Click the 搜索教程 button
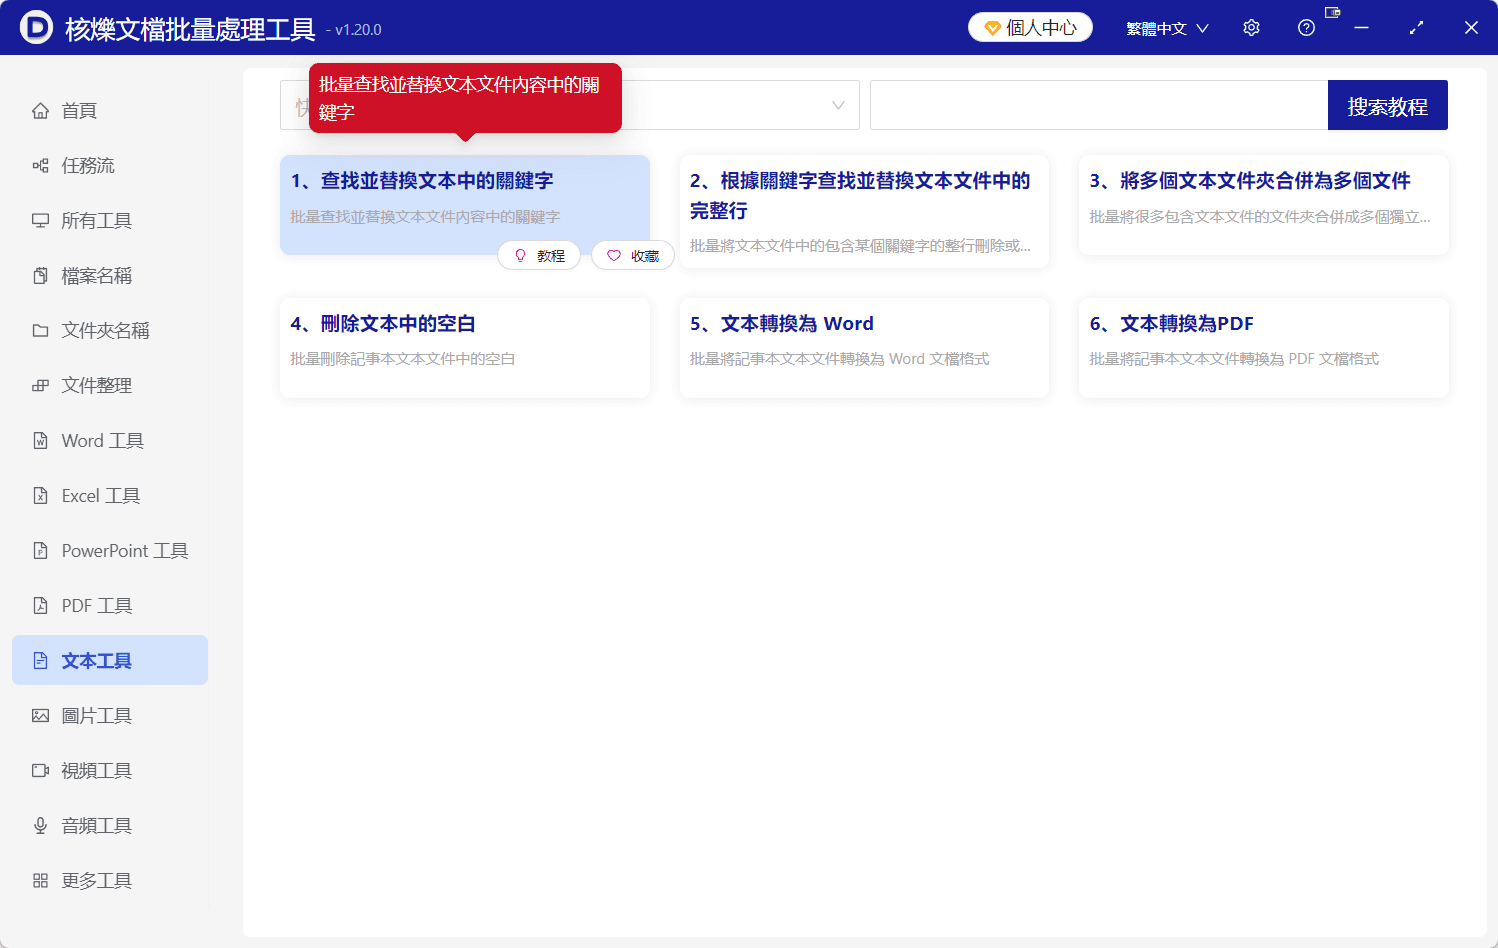This screenshot has height=948, width=1498. pyautogui.click(x=1388, y=104)
